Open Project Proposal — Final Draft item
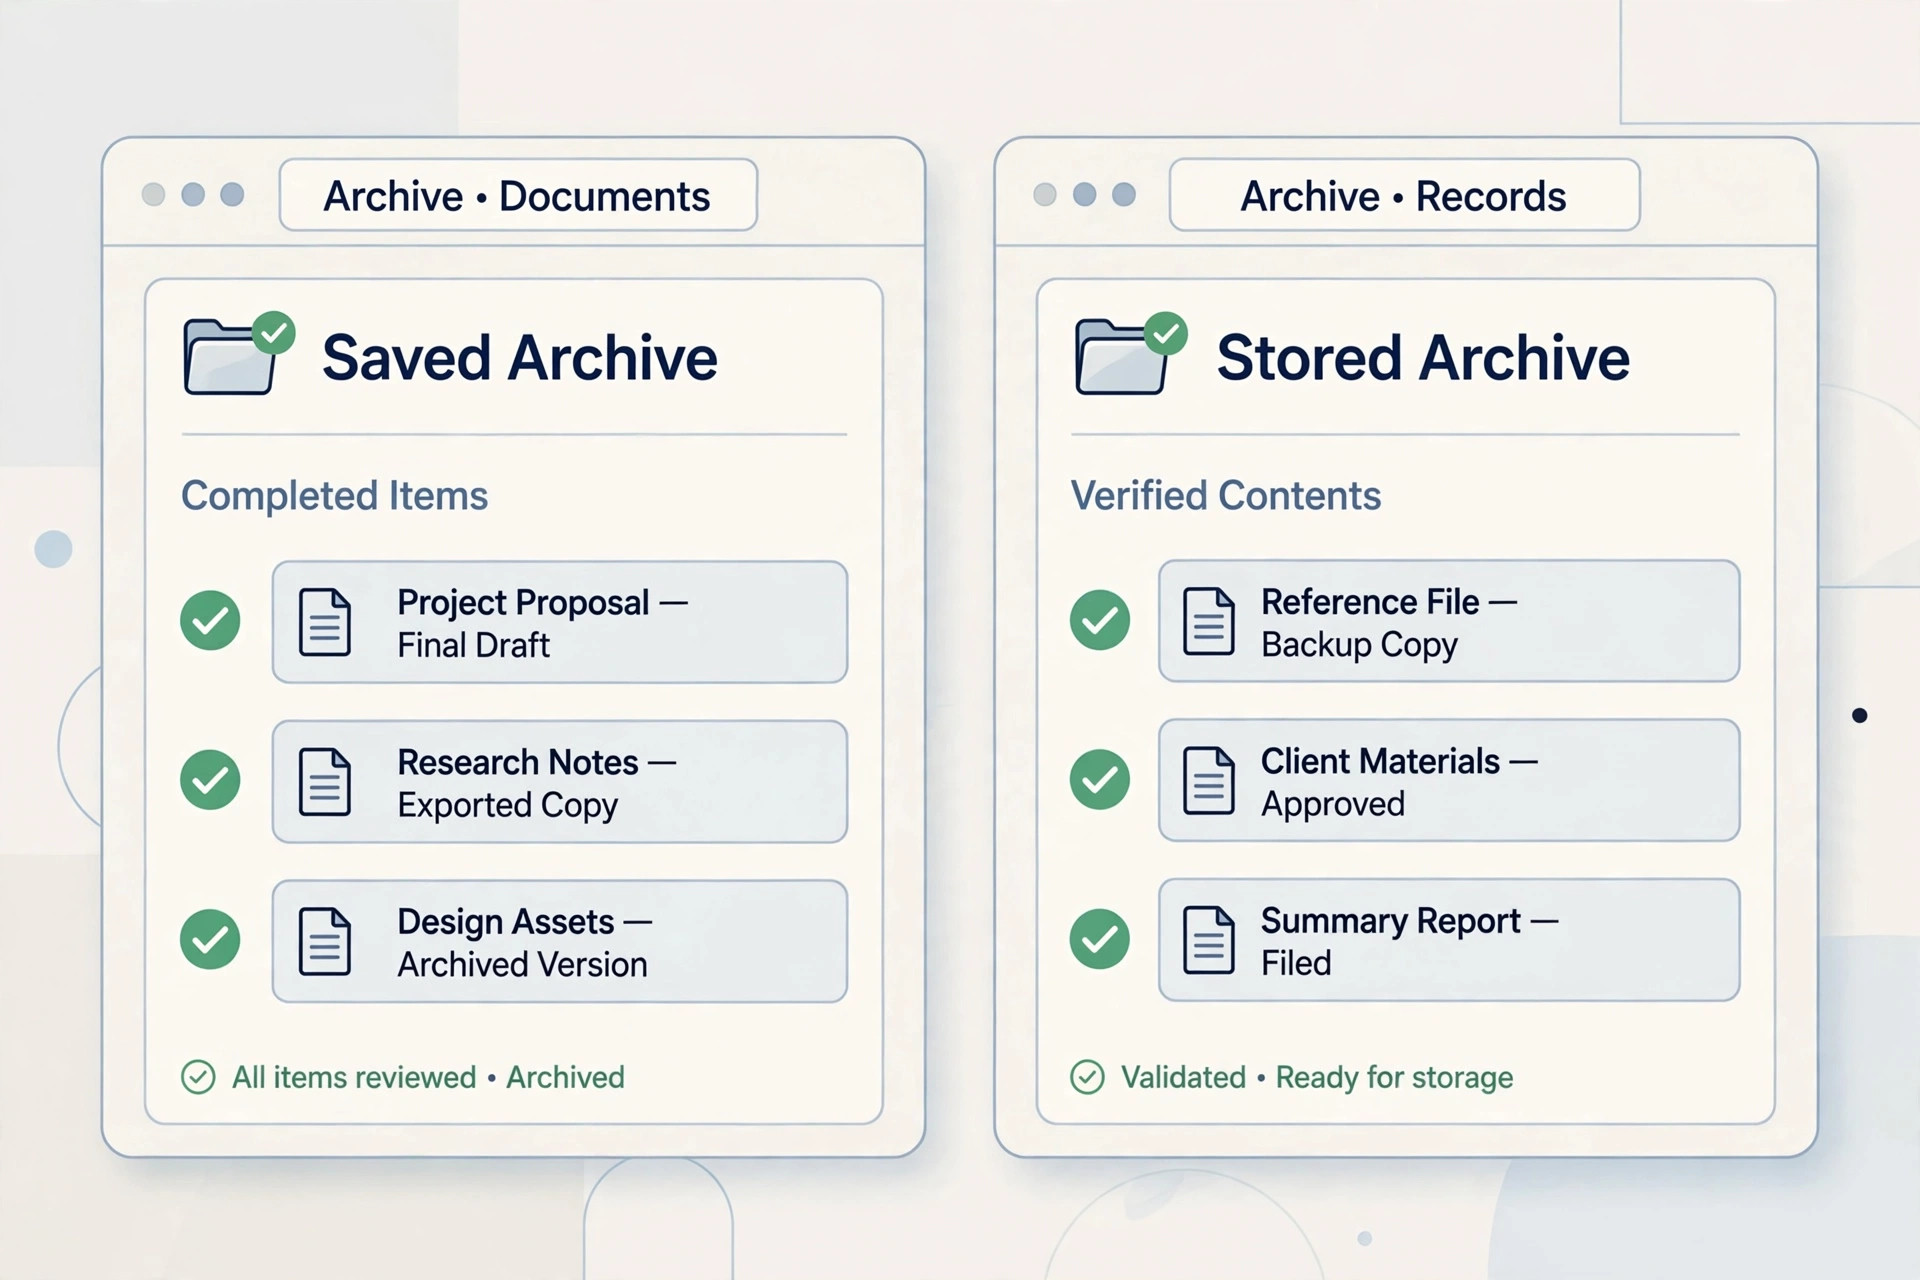 pyautogui.click(x=560, y=622)
